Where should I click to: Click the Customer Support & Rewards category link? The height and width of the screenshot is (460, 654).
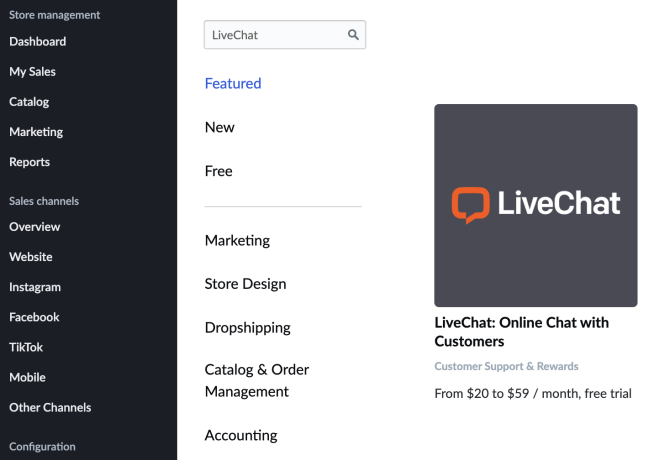click(x=506, y=366)
